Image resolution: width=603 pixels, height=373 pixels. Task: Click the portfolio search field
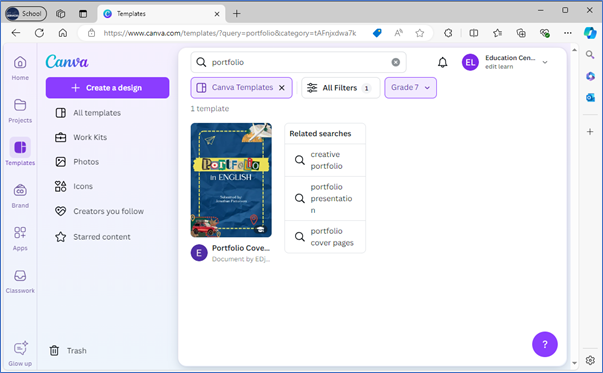coord(298,62)
